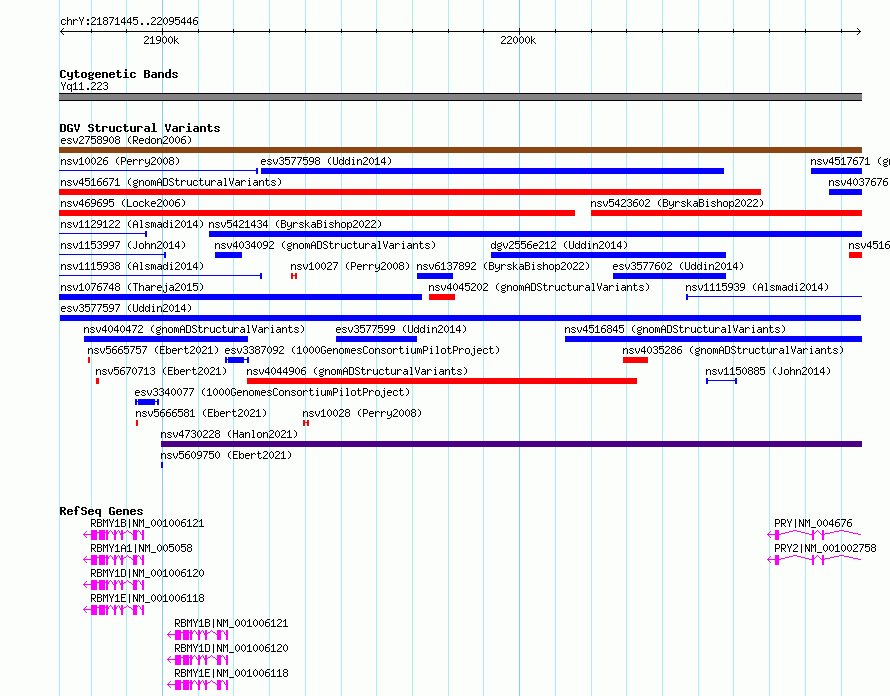Click red bar of nsv4045202 variant
The width and height of the screenshot is (890, 696).
pos(442,297)
